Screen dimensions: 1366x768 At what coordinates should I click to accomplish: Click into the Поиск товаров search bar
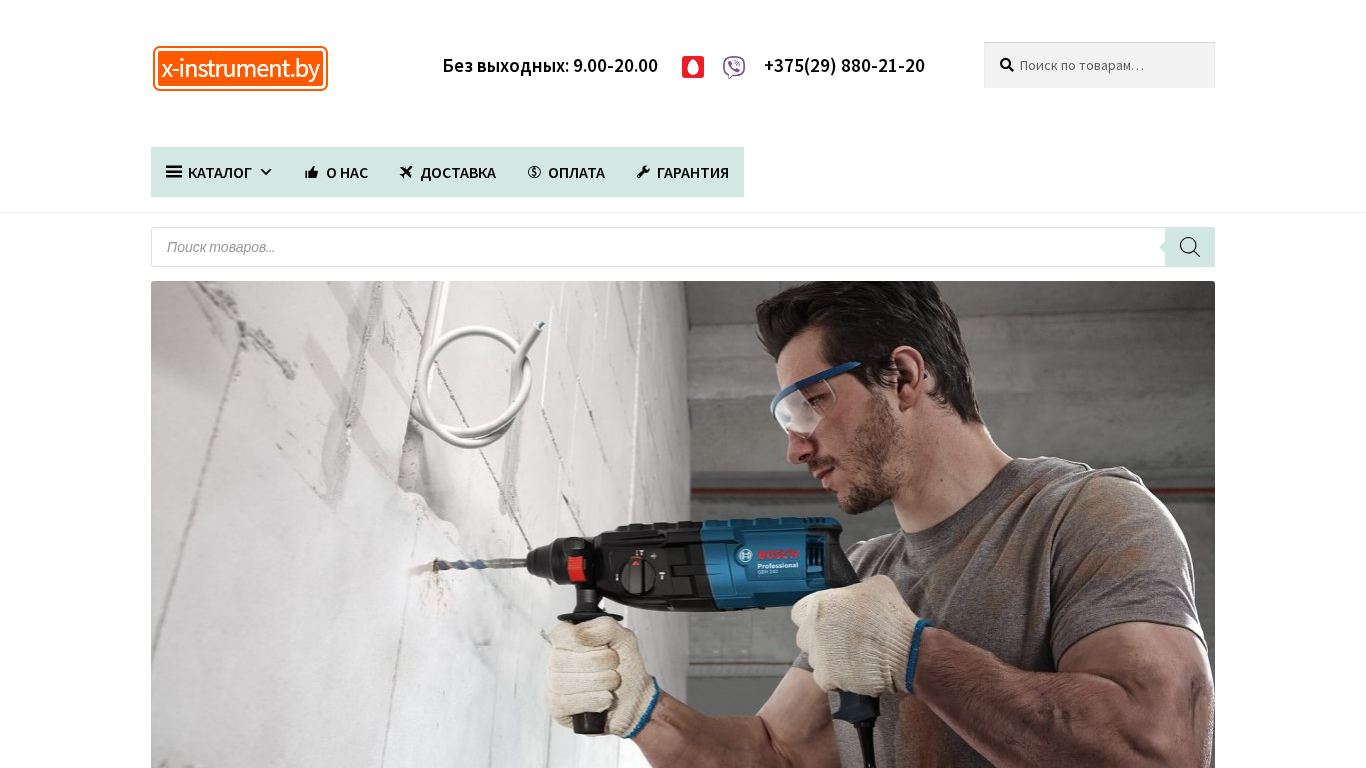pyautogui.click(x=658, y=247)
